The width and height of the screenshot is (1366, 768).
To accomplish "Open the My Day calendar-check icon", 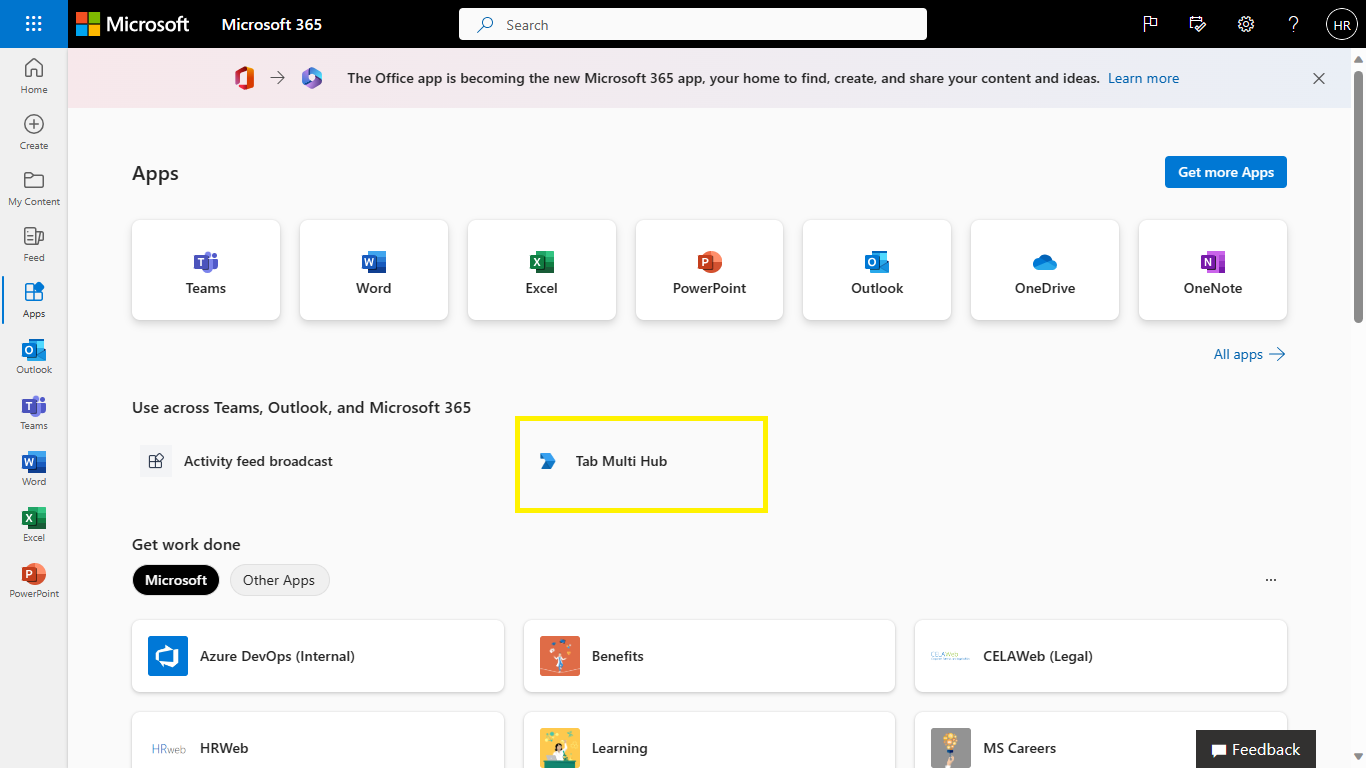I will click(1198, 24).
